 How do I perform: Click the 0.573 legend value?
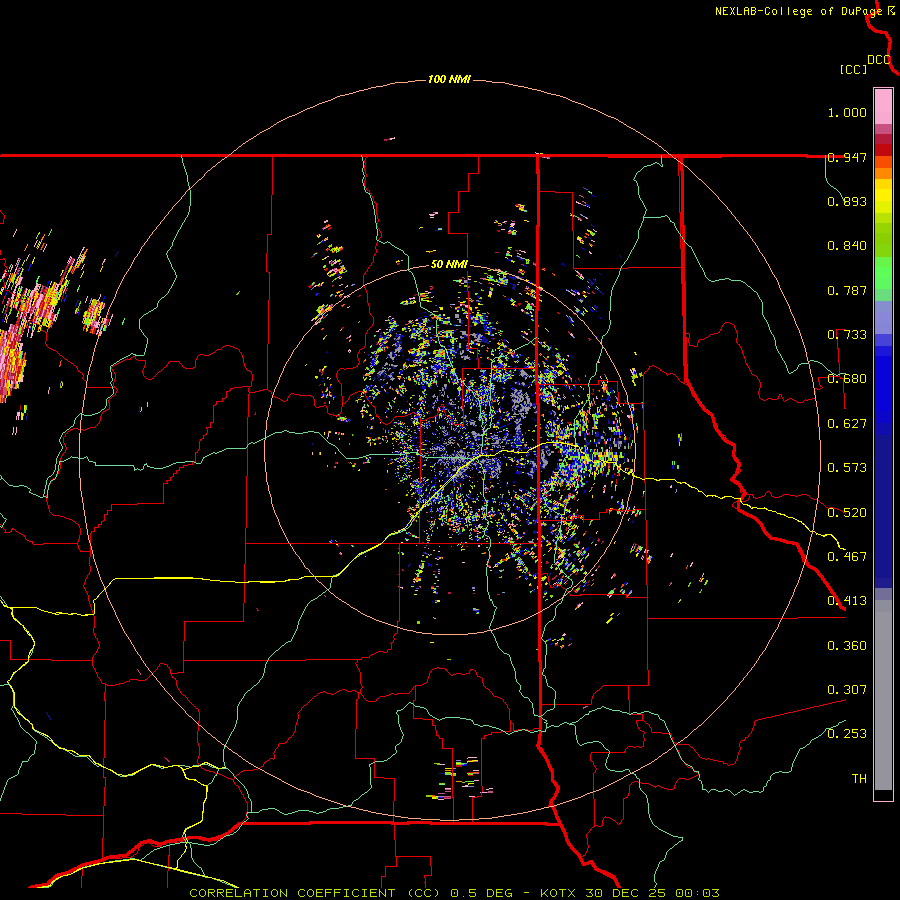[x=847, y=468]
